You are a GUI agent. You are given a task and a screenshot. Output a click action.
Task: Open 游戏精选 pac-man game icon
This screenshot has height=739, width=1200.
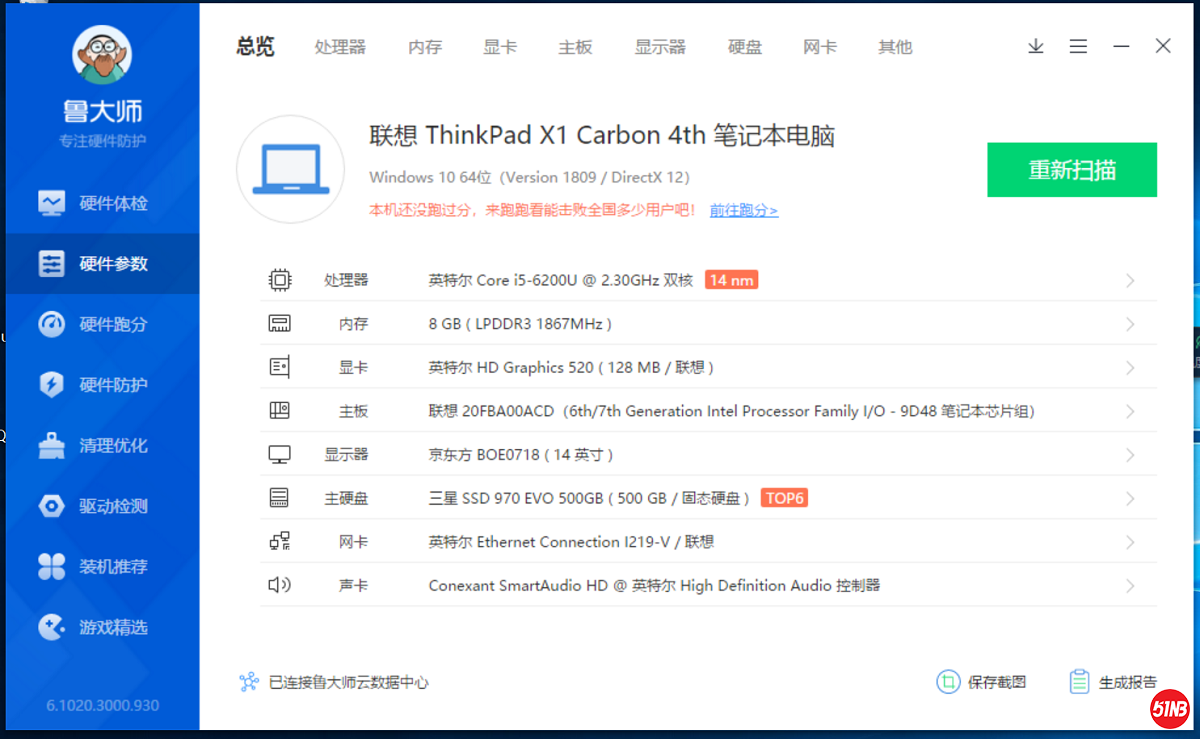[x=51, y=627]
